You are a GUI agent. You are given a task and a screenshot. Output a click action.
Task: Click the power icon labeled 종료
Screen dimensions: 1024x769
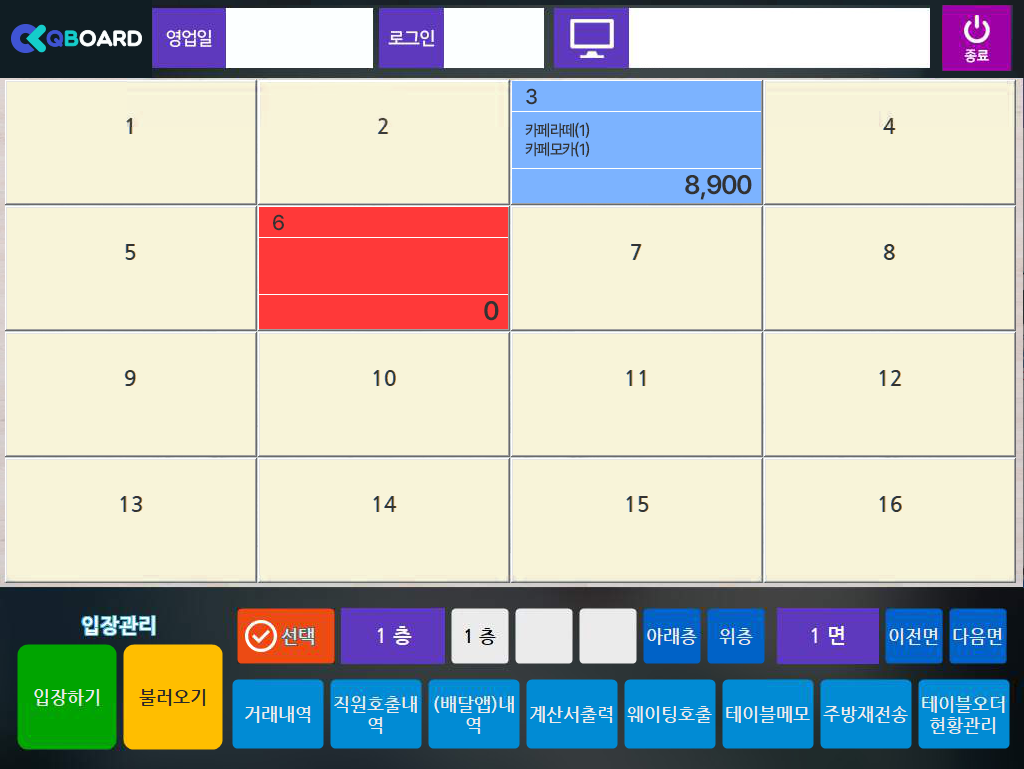pyautogui.click(x=976, y=38)
